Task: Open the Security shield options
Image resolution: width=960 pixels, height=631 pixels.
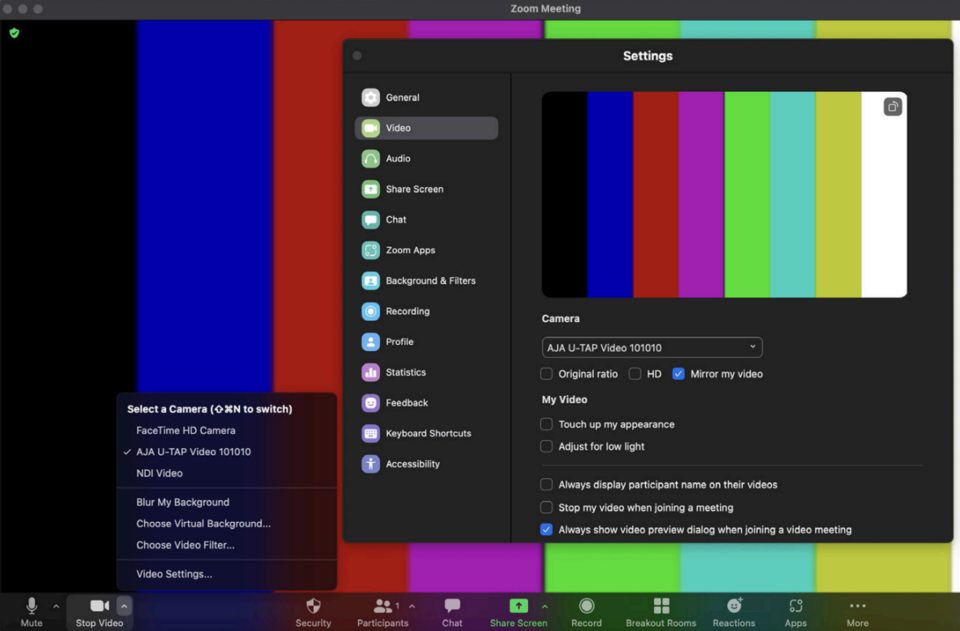Action: (313, 606)
